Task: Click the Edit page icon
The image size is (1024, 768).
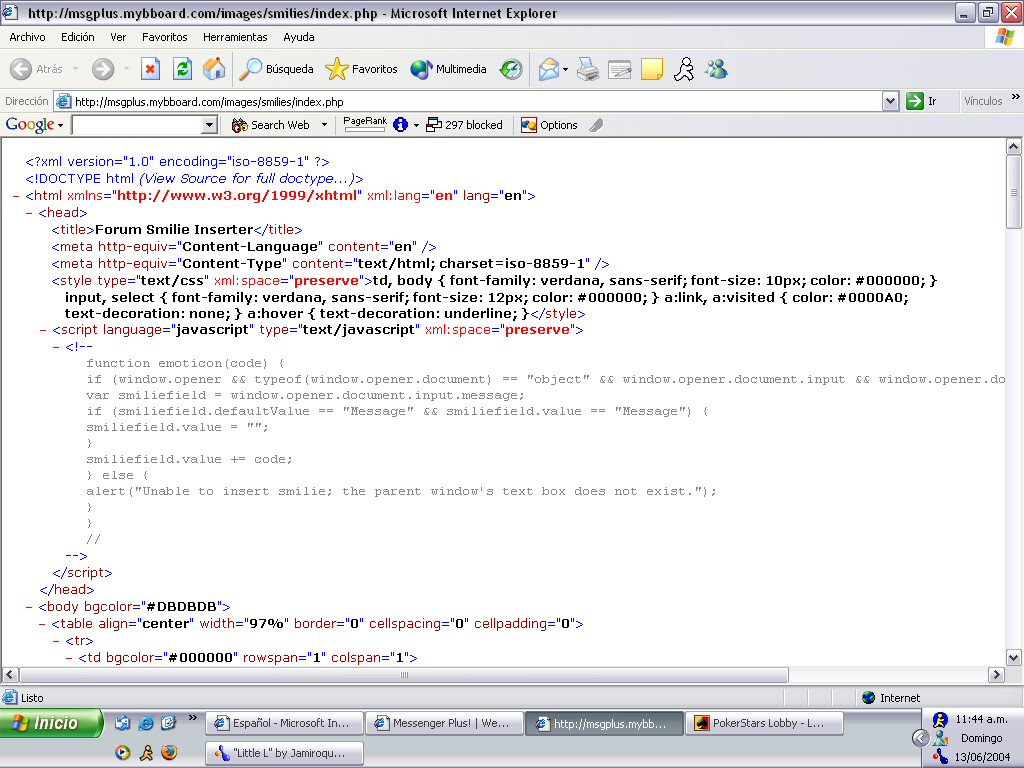Action: tap(619, 69)
